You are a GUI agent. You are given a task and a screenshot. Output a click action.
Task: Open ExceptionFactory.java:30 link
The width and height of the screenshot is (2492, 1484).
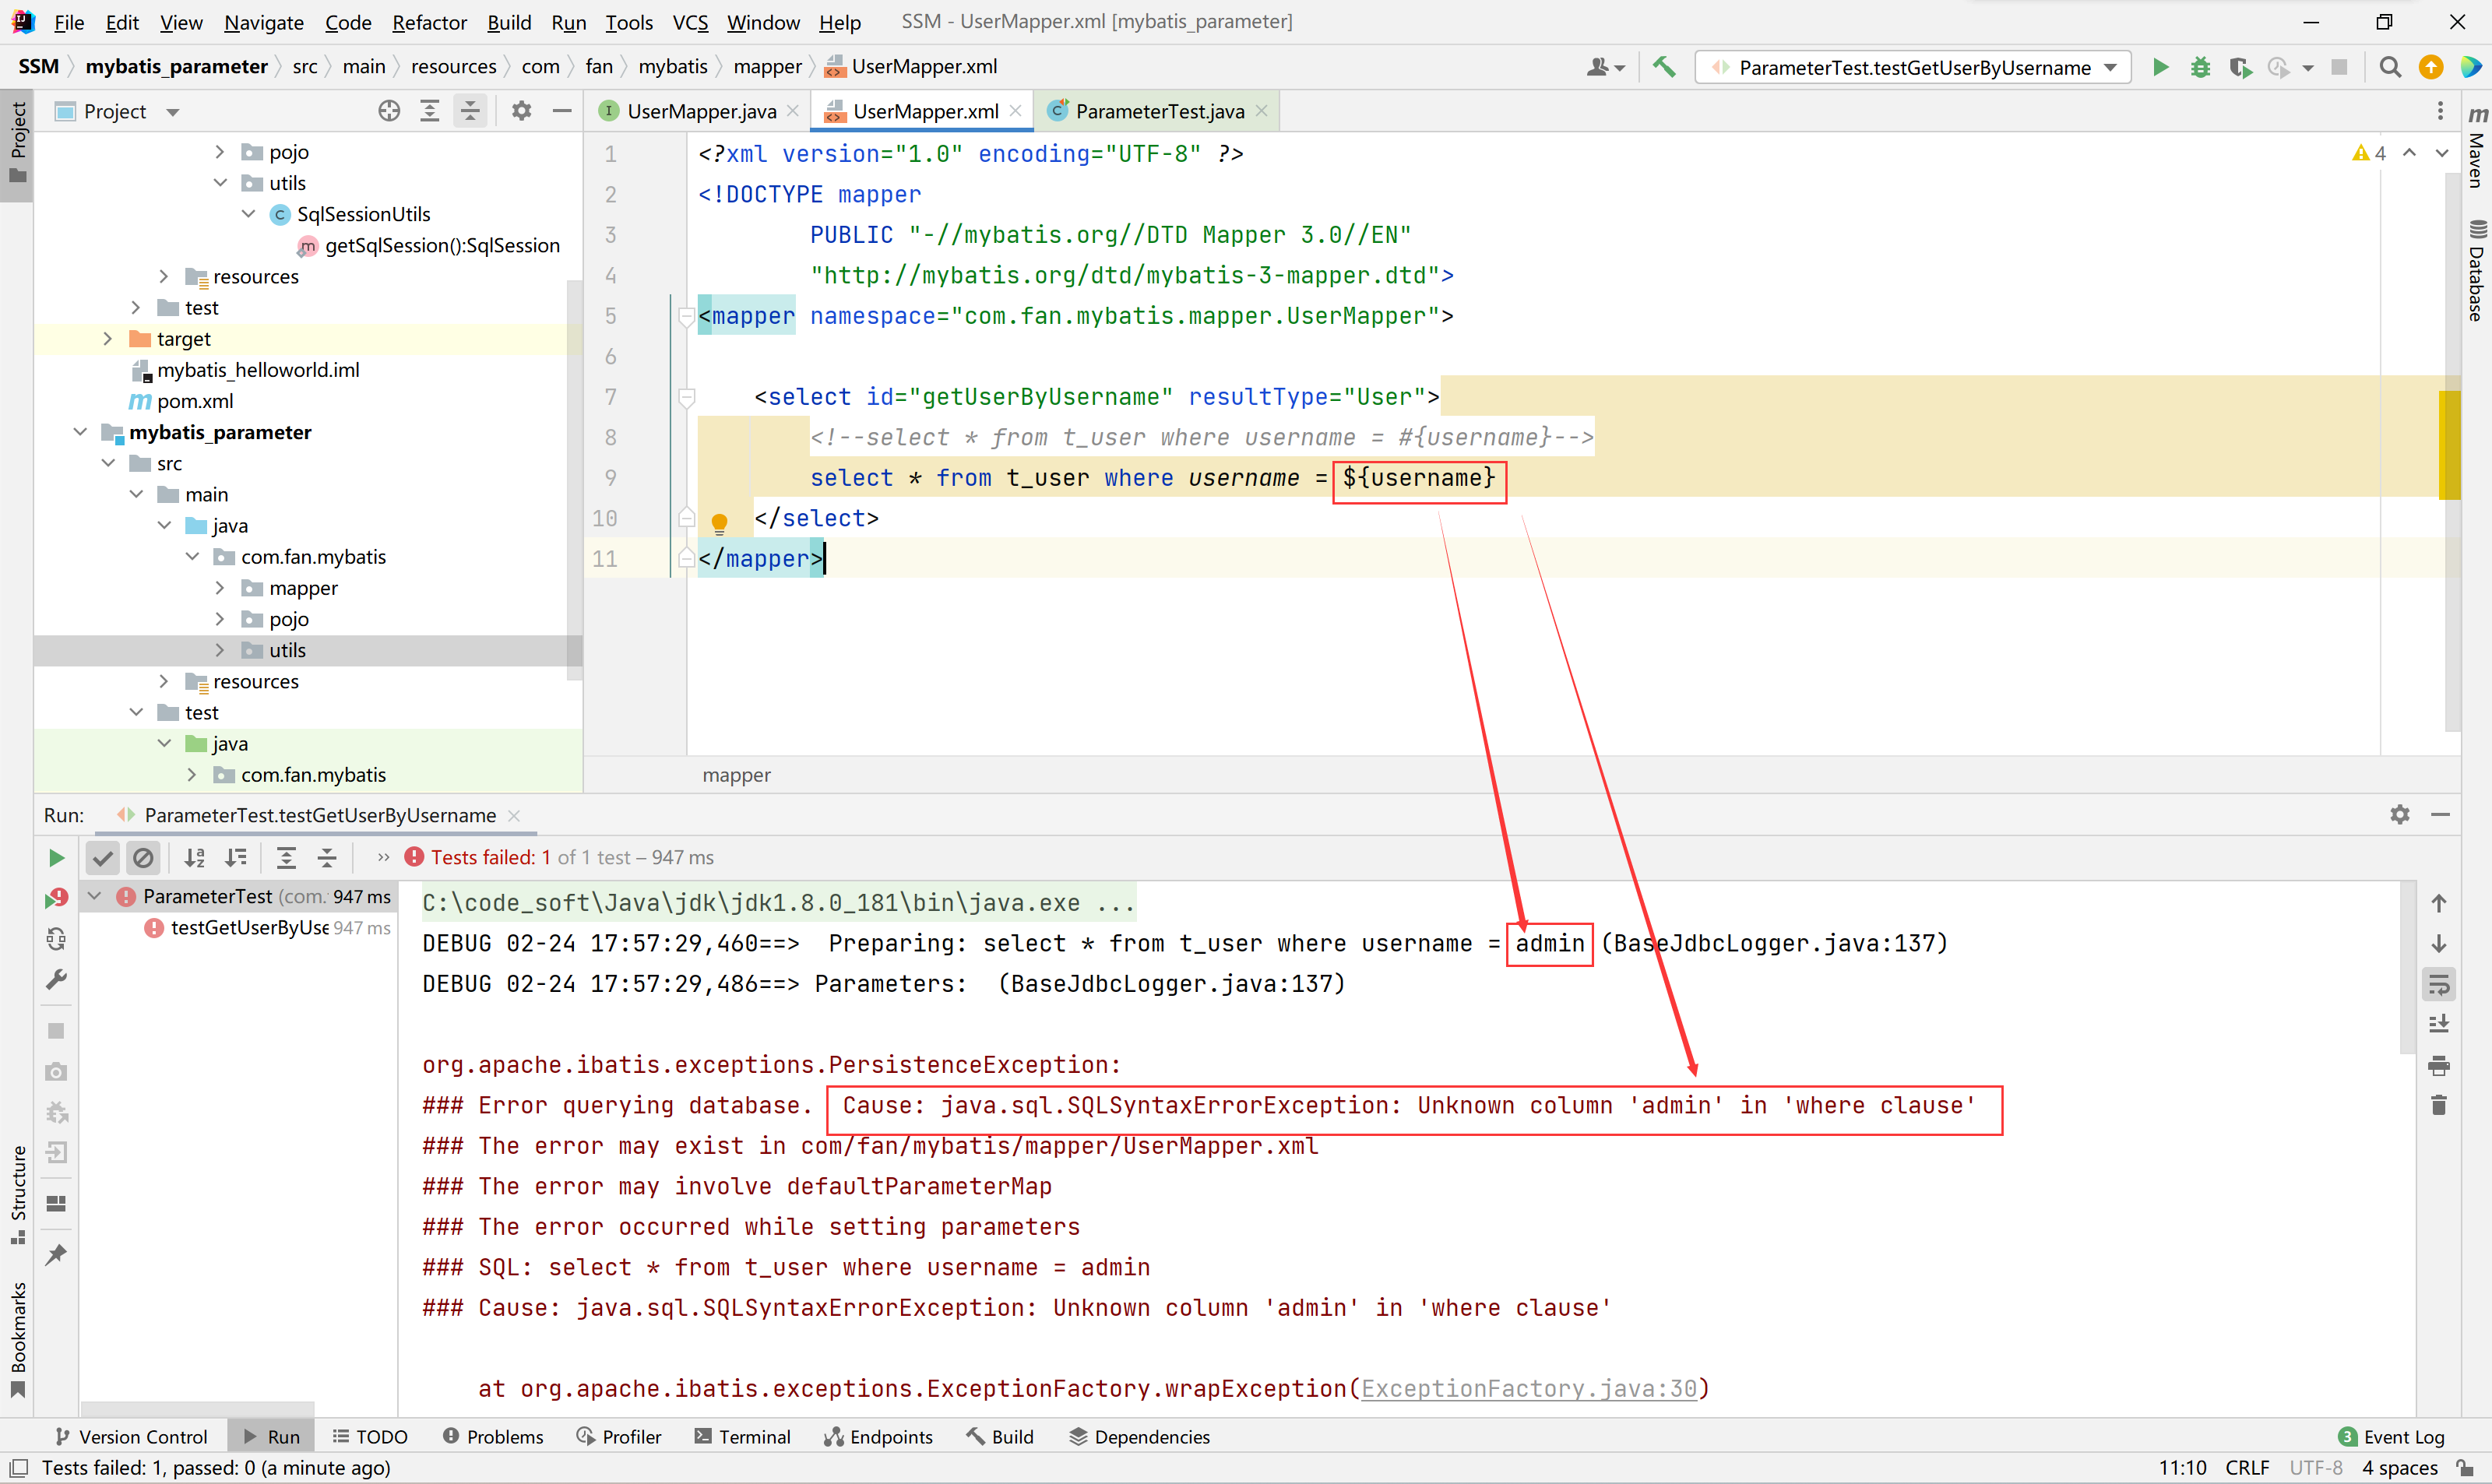pos(1529,1388)
